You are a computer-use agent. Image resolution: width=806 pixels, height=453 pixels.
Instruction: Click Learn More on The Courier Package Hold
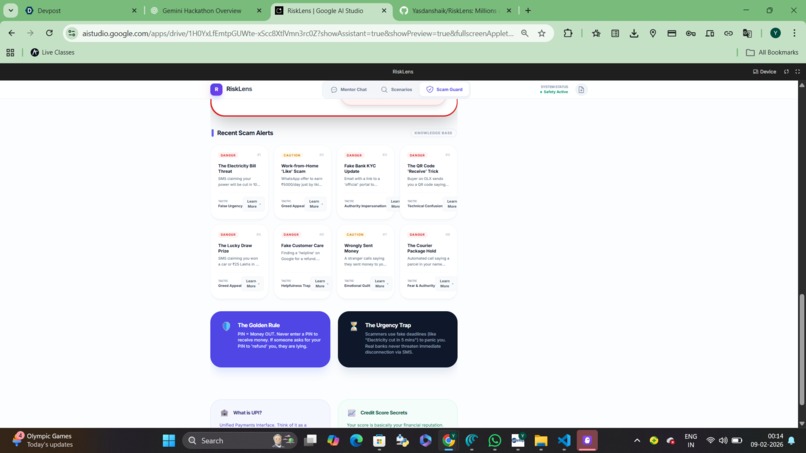(445, 283)
